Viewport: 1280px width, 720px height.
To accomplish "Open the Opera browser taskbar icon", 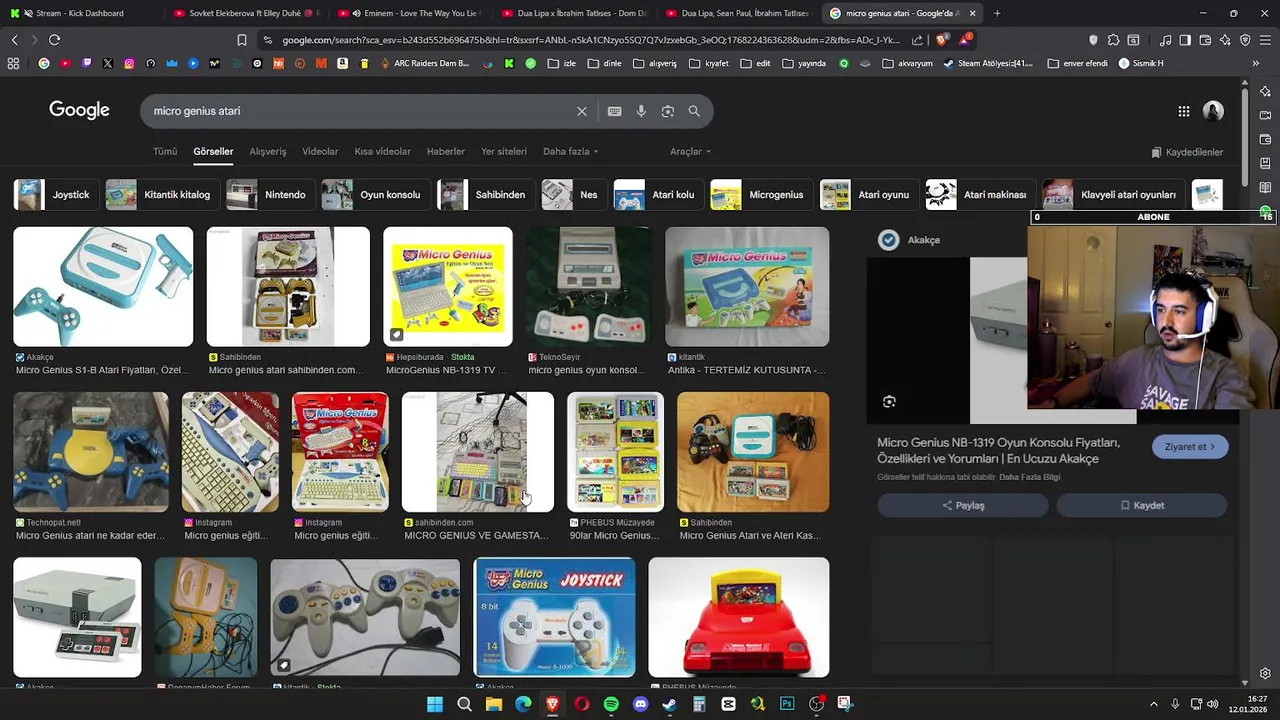I will point(582,704).
